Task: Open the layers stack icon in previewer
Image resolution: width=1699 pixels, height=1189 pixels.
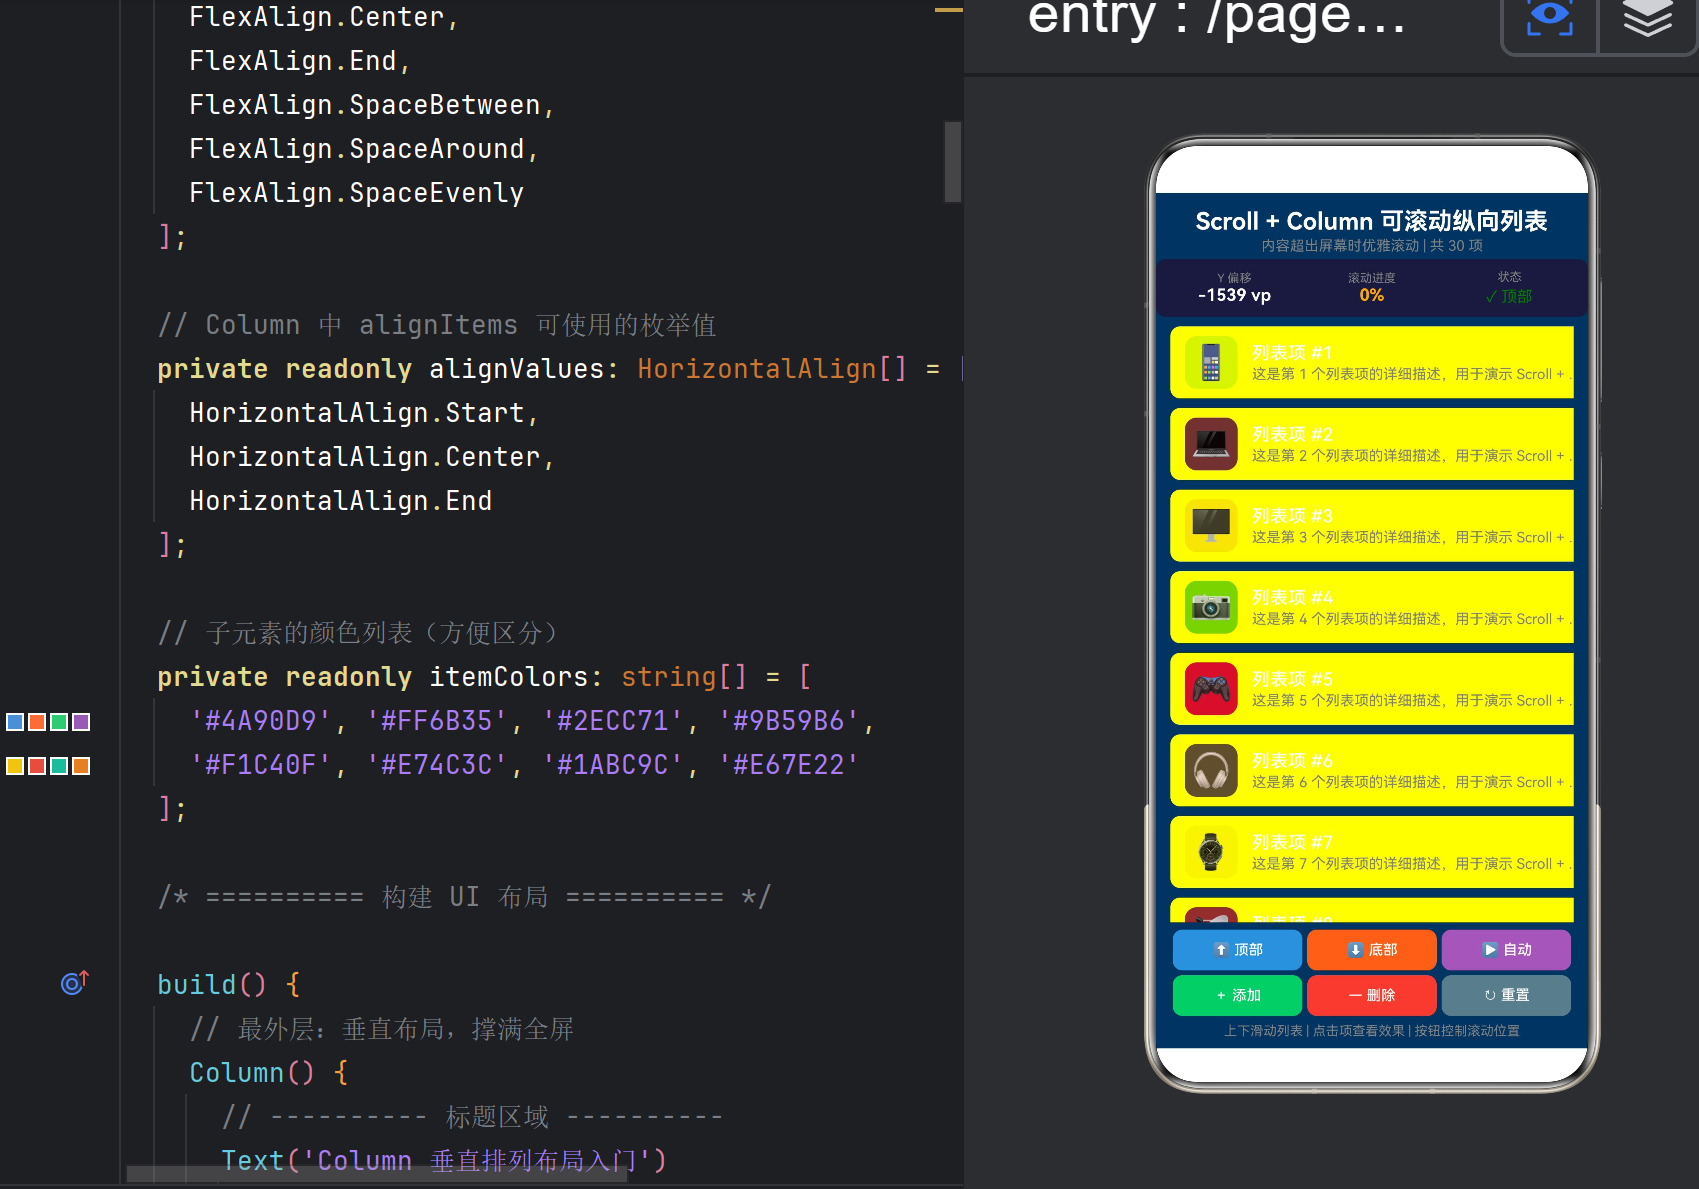Action: (x=1647, y=17)
